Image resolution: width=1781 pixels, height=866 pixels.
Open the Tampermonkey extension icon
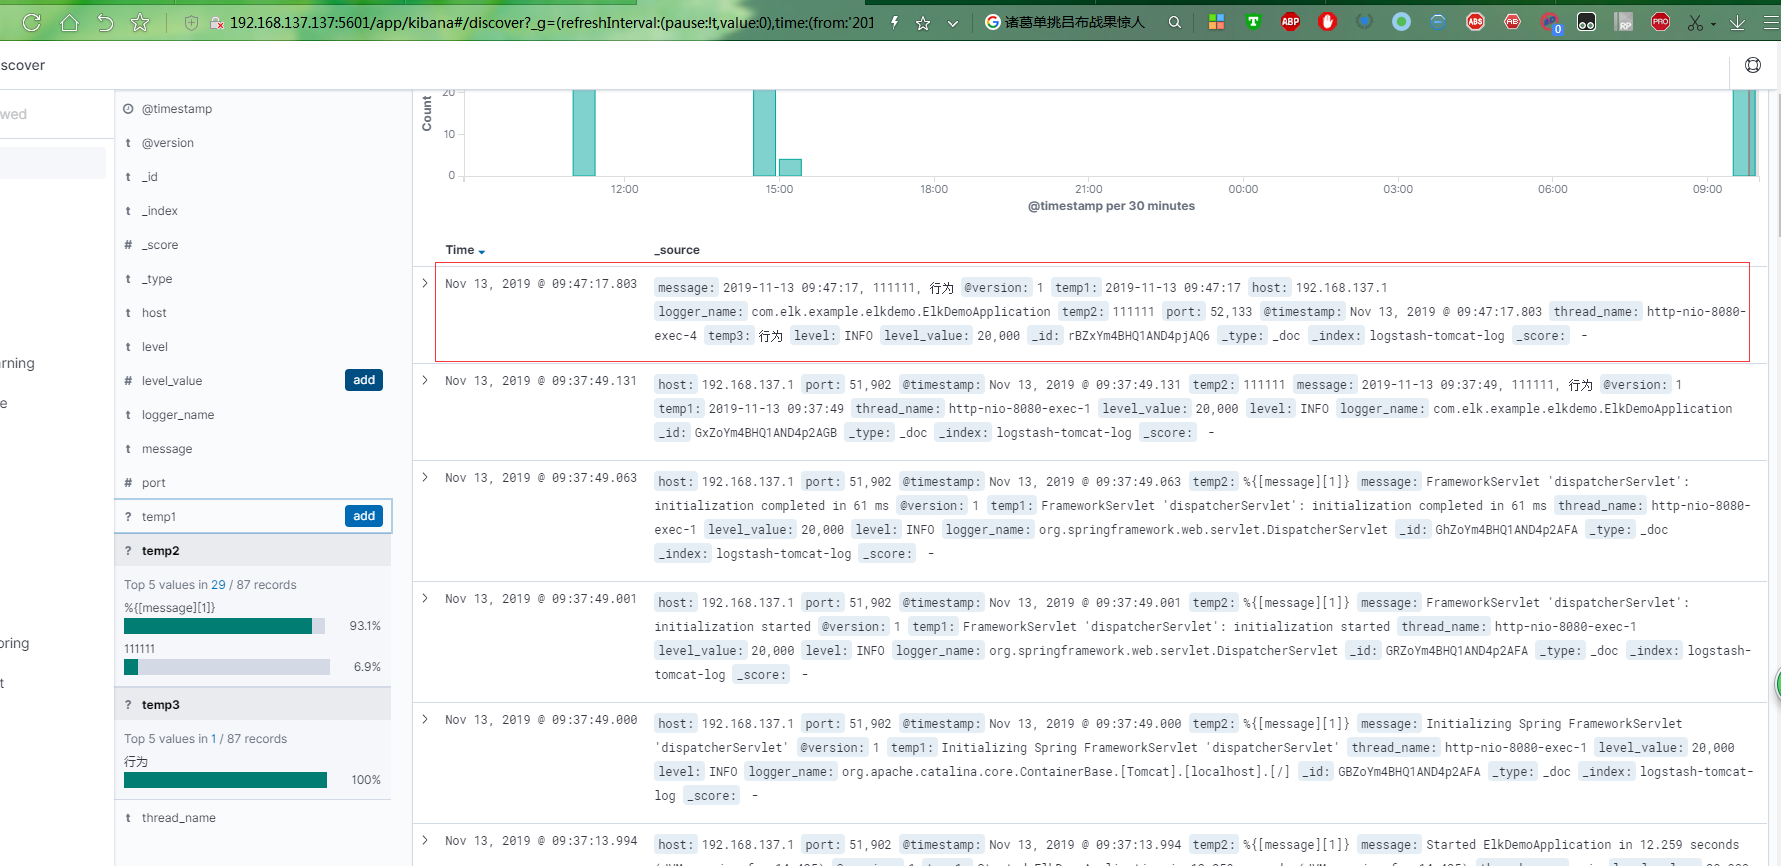click(1586, 22)
